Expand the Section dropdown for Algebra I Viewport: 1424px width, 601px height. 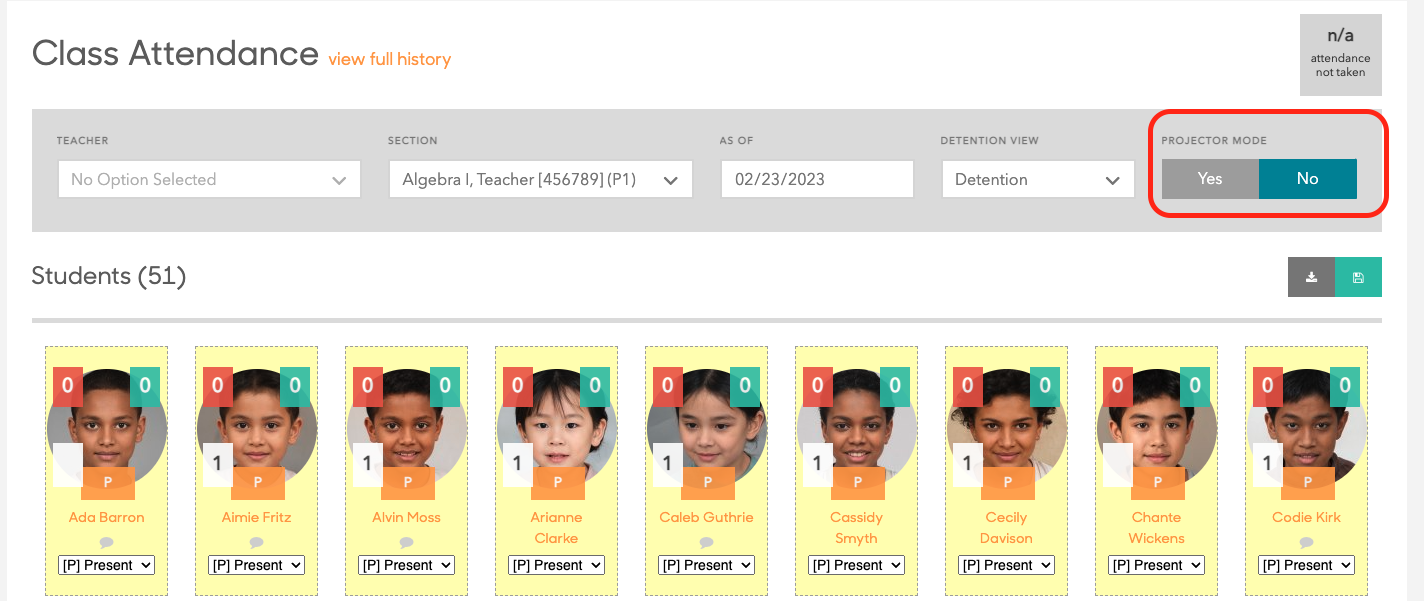[540, 180]
